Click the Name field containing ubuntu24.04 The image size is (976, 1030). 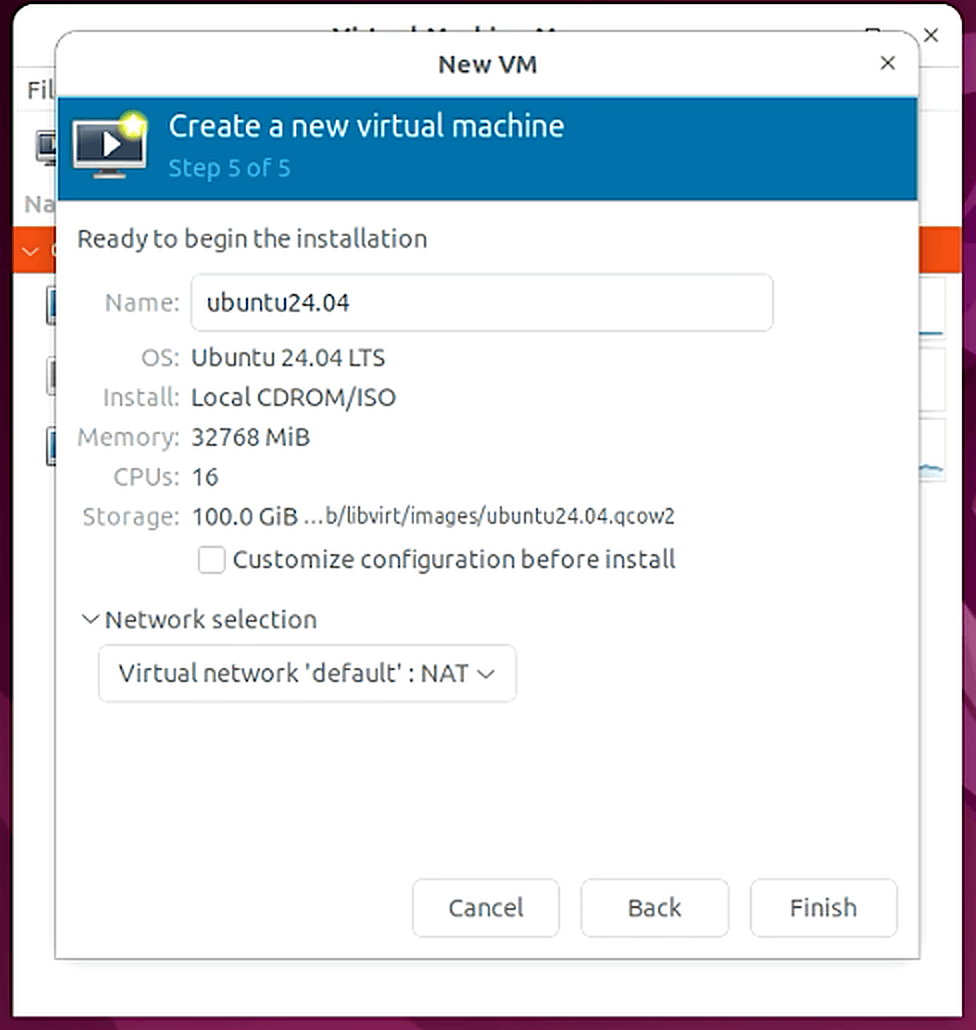coord(481,302)
